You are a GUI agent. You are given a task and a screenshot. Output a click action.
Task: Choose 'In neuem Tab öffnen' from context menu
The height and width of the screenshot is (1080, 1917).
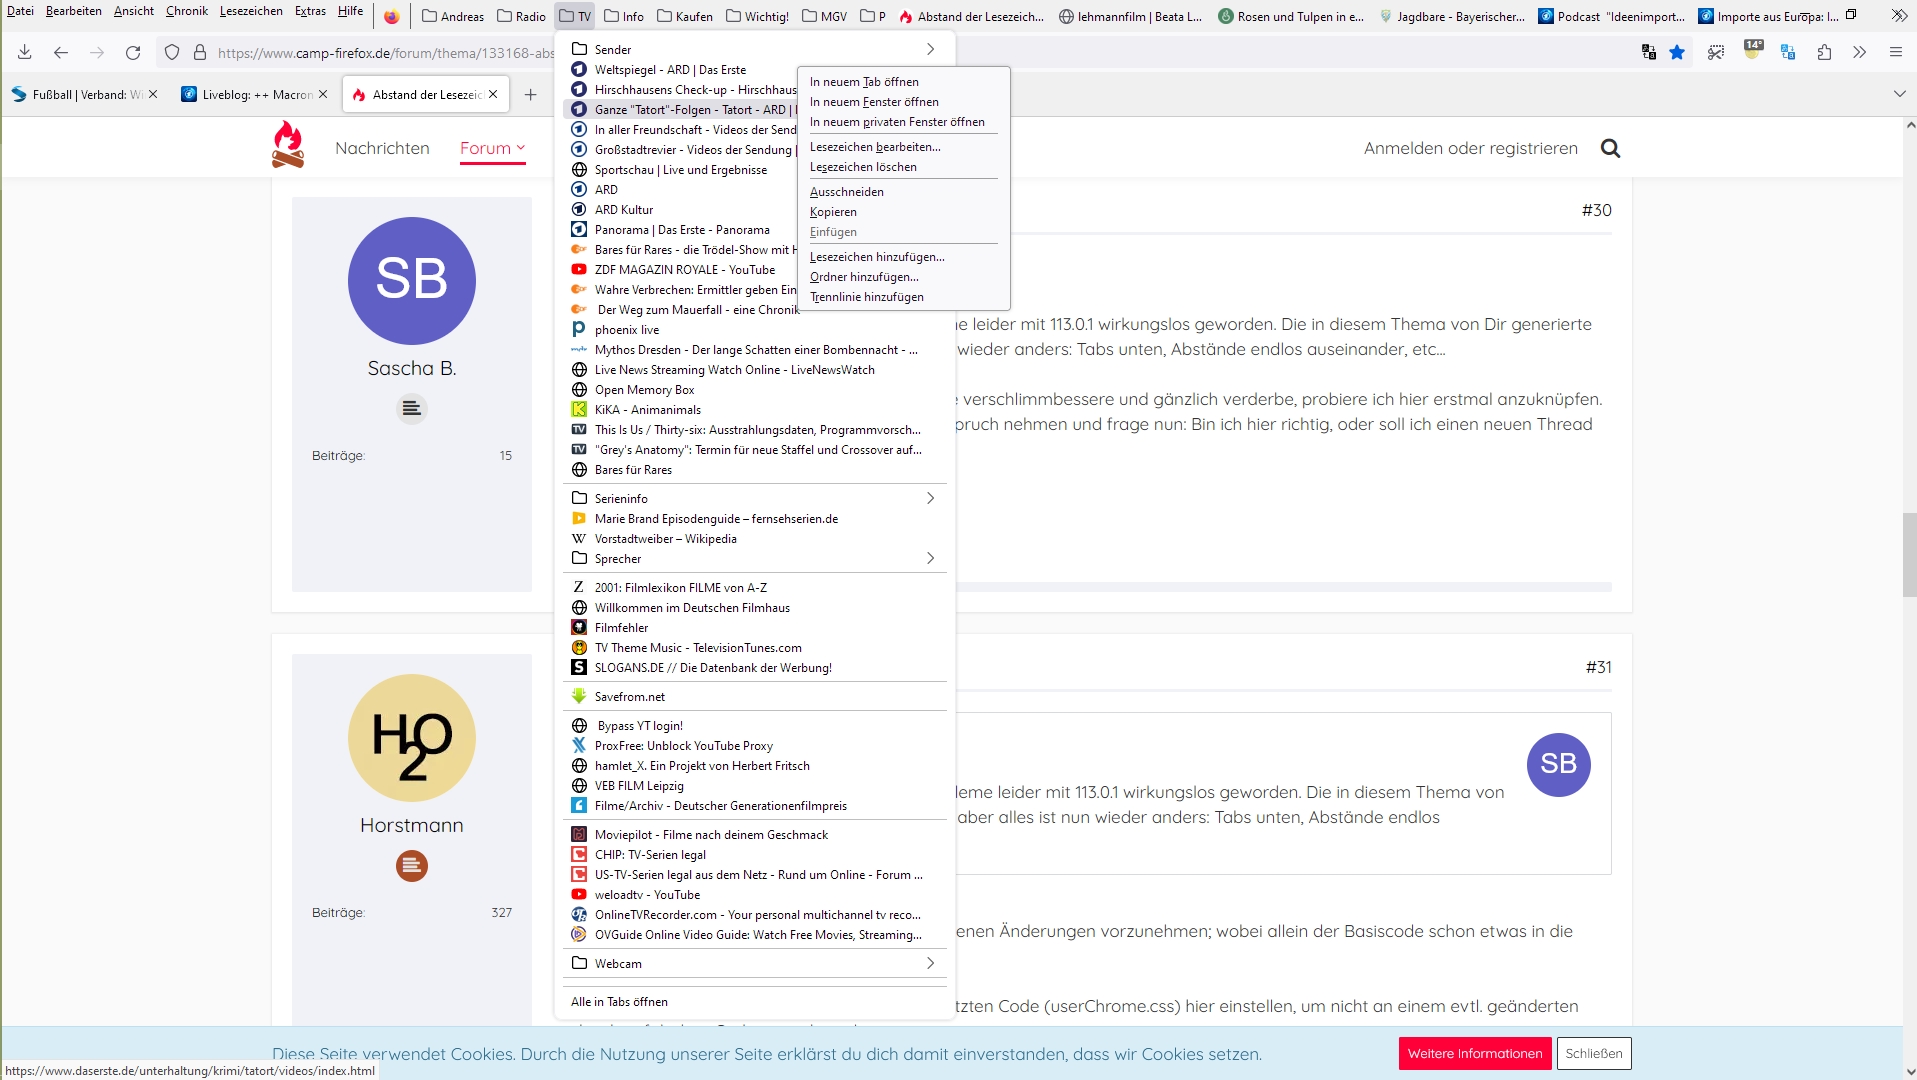coord(903,82)
